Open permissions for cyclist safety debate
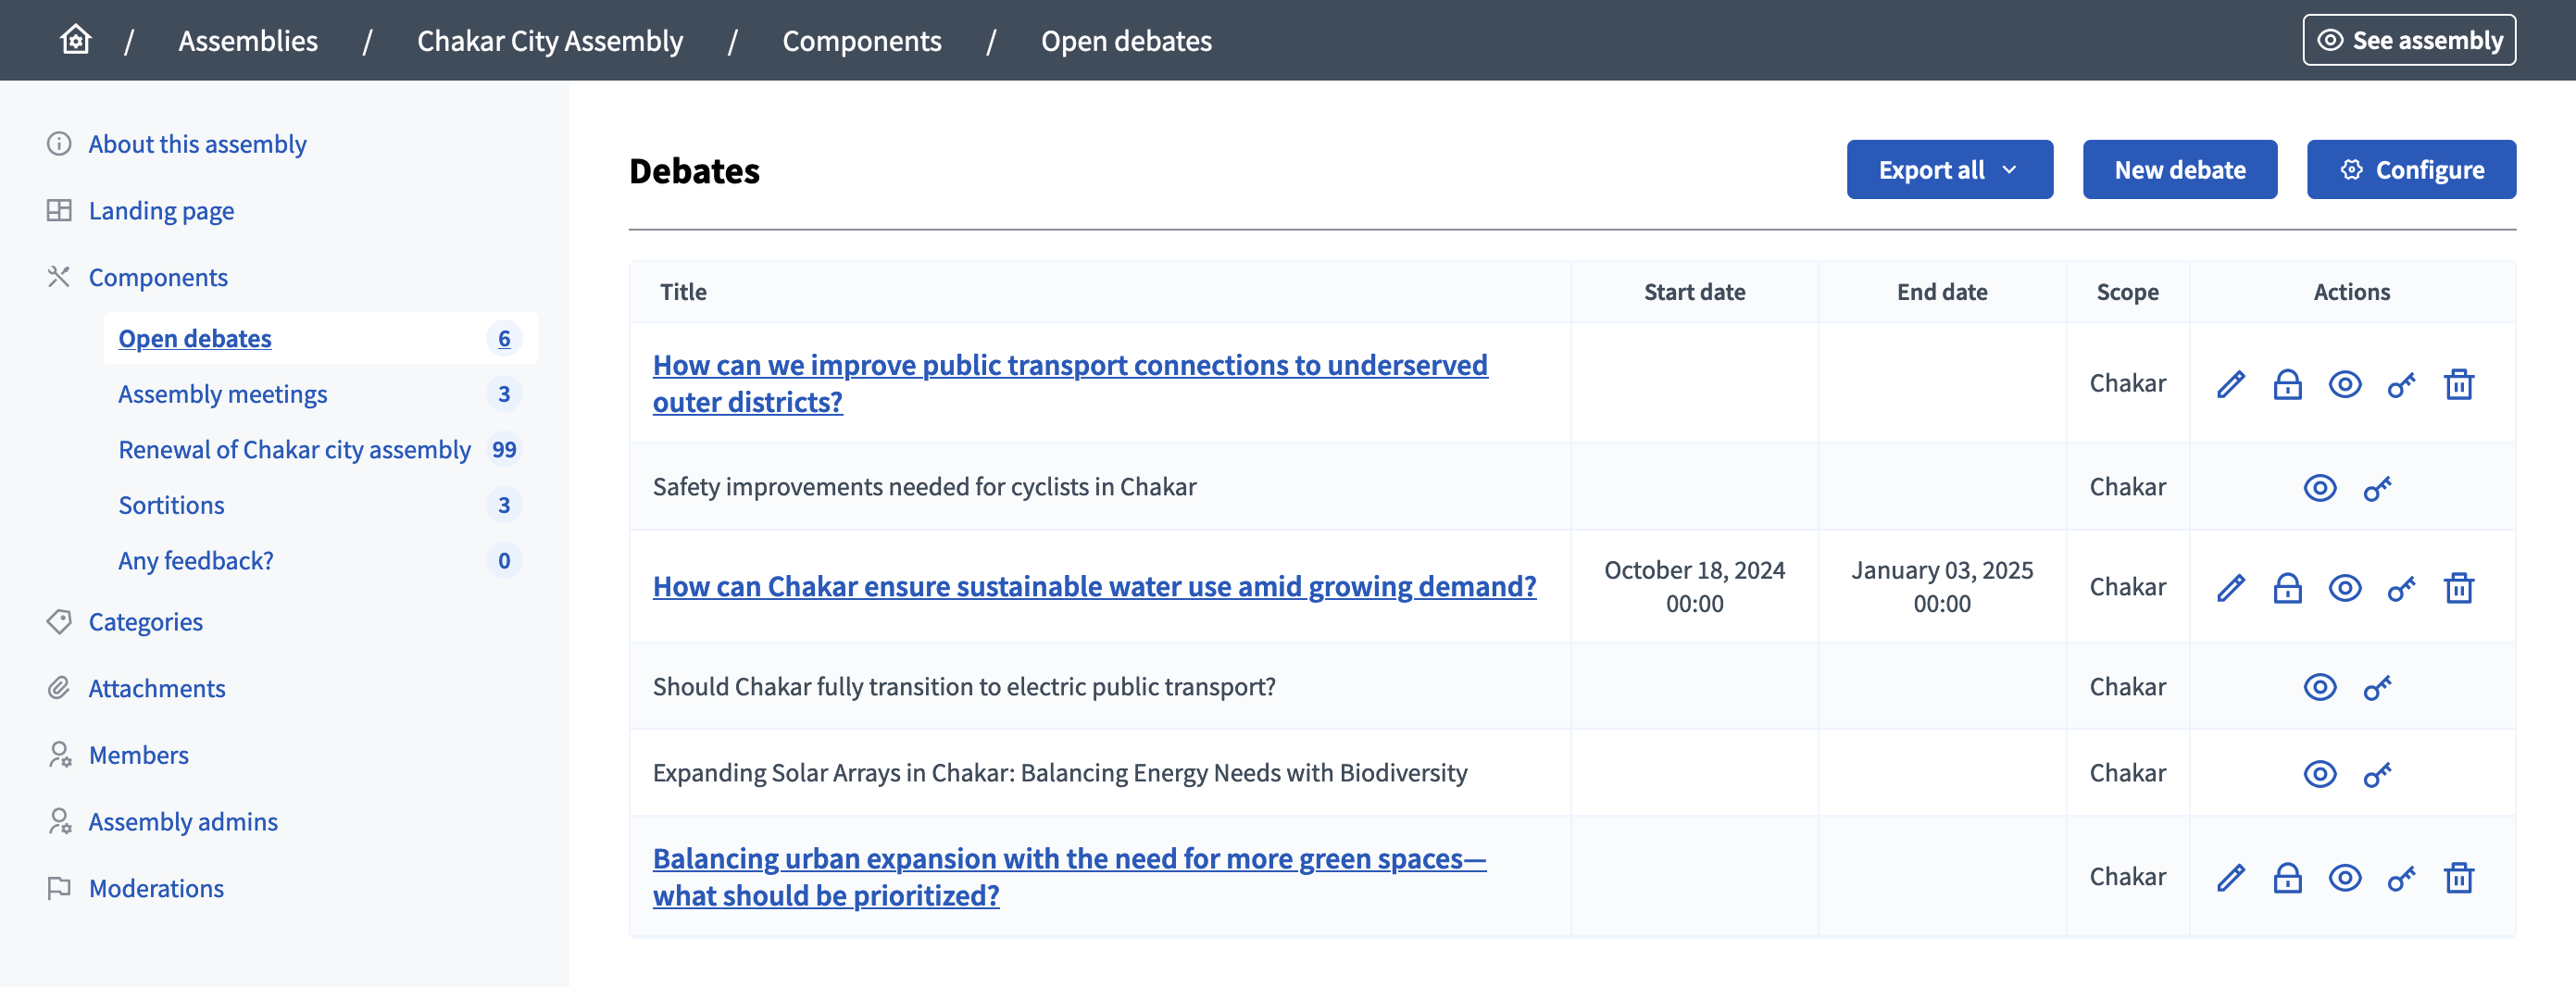Viewport: 2576px width, 987px height. (x=2377, y=488)
